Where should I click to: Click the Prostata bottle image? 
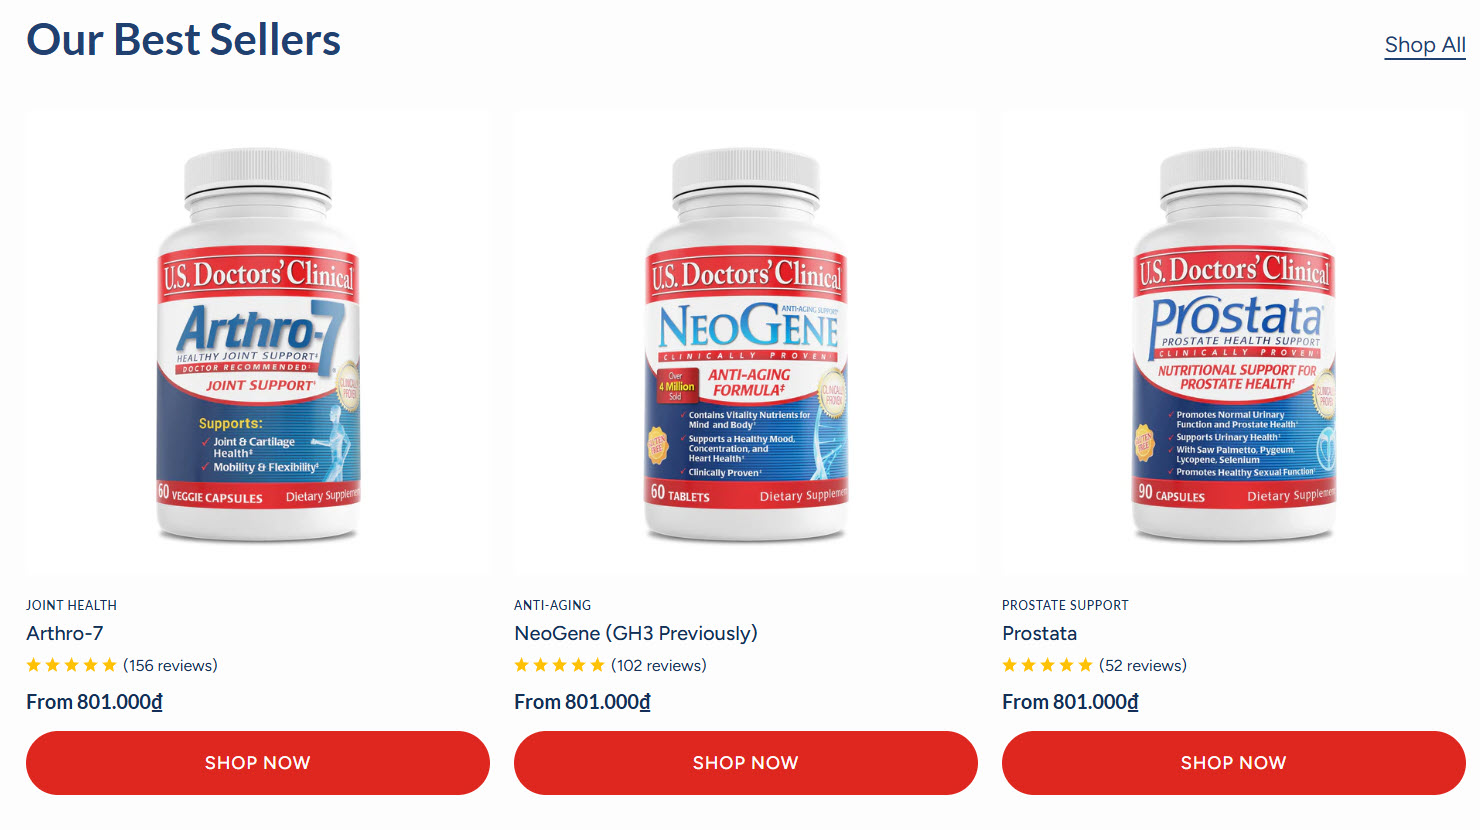click(1234, 343)
